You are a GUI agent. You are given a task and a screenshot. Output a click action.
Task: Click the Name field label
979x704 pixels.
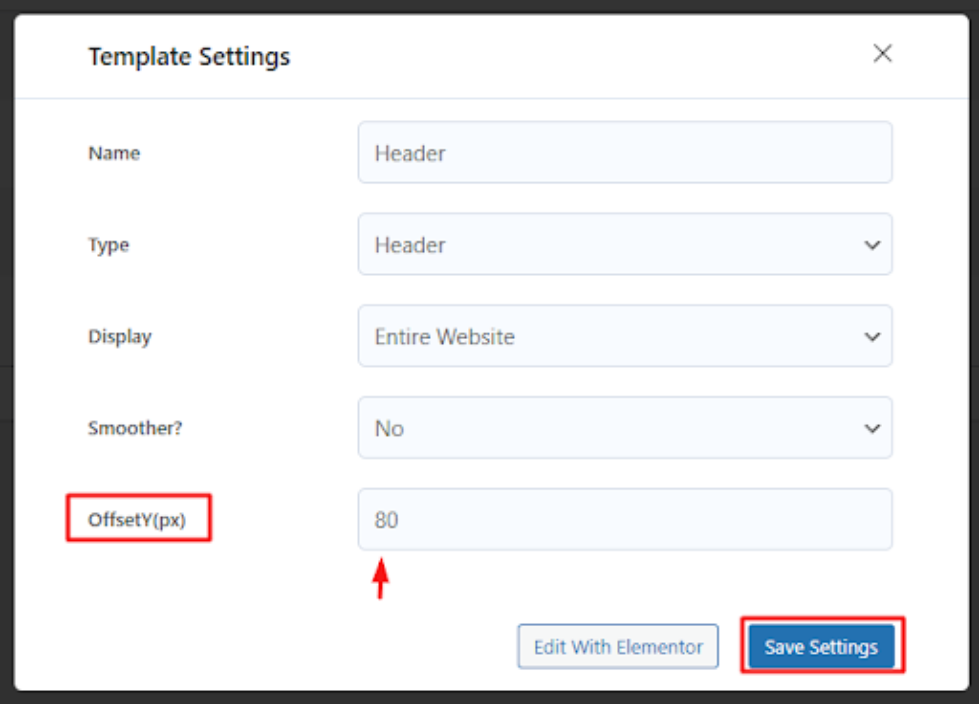point(114,154)
